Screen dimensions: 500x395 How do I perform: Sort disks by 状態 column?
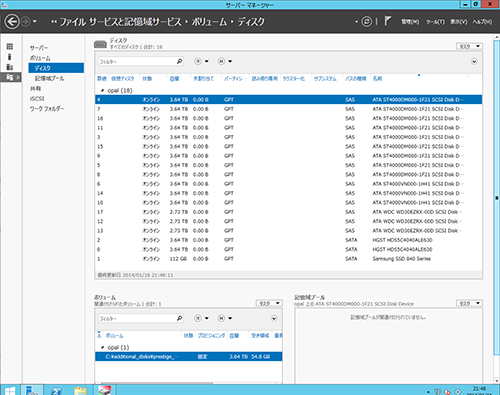tap(147, 79)
